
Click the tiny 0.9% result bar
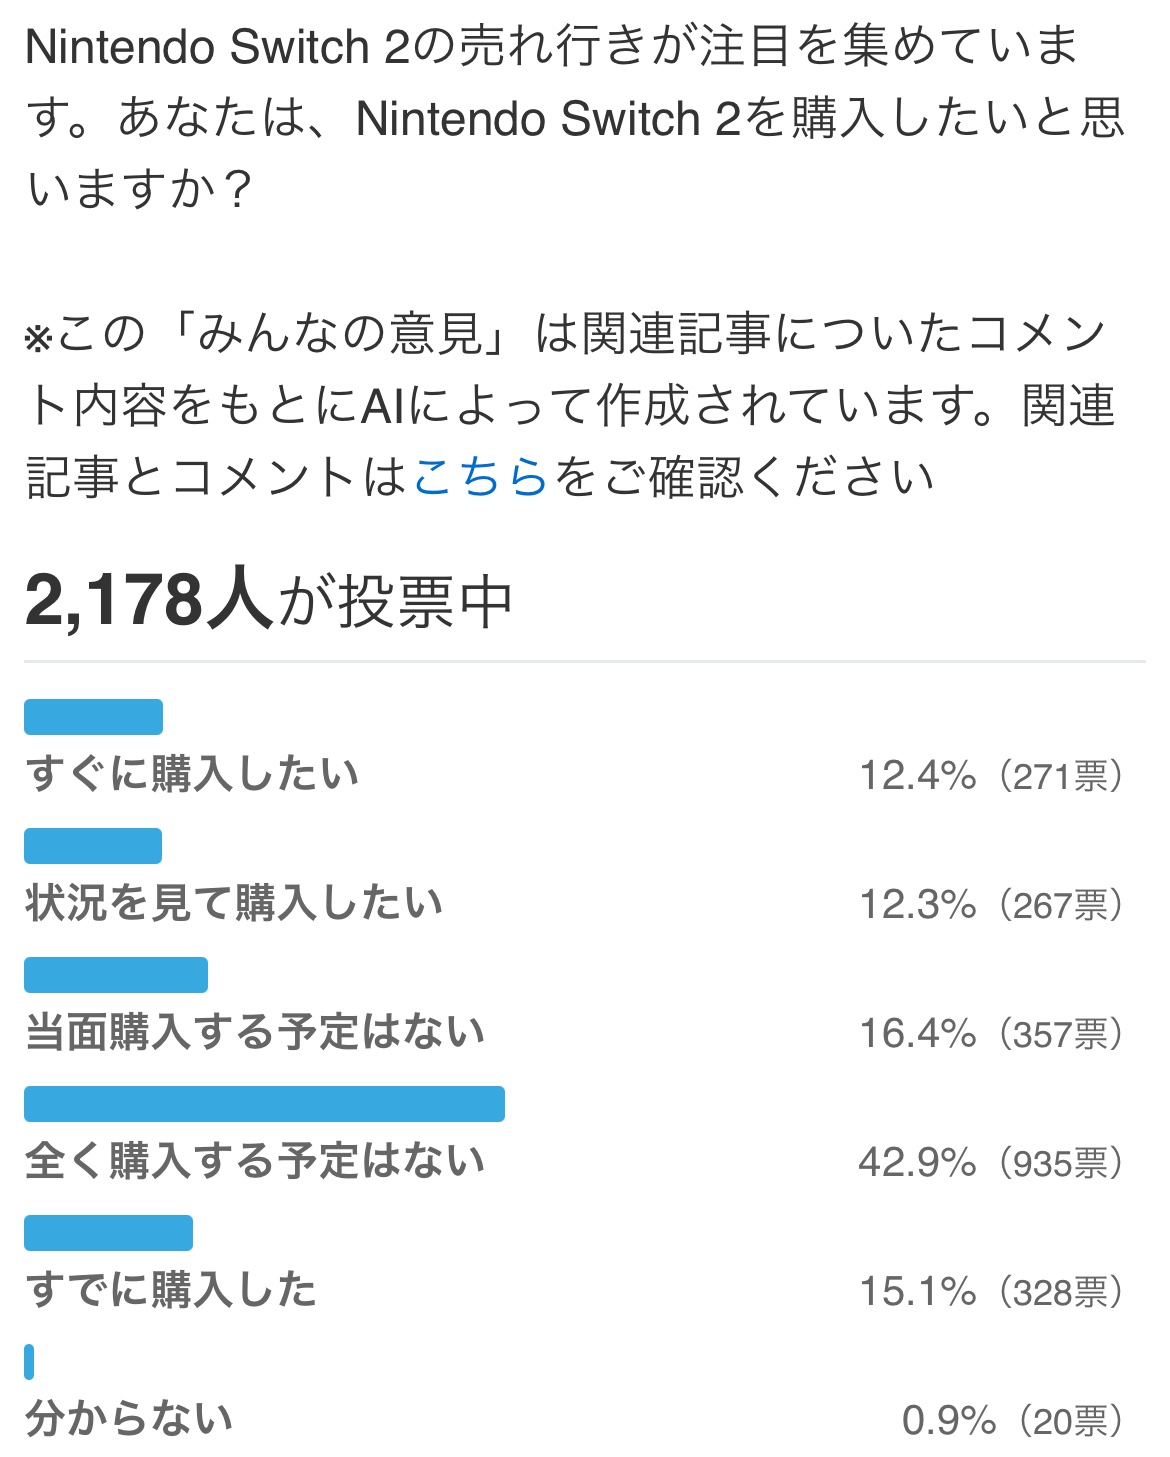tap(29, 1362)
